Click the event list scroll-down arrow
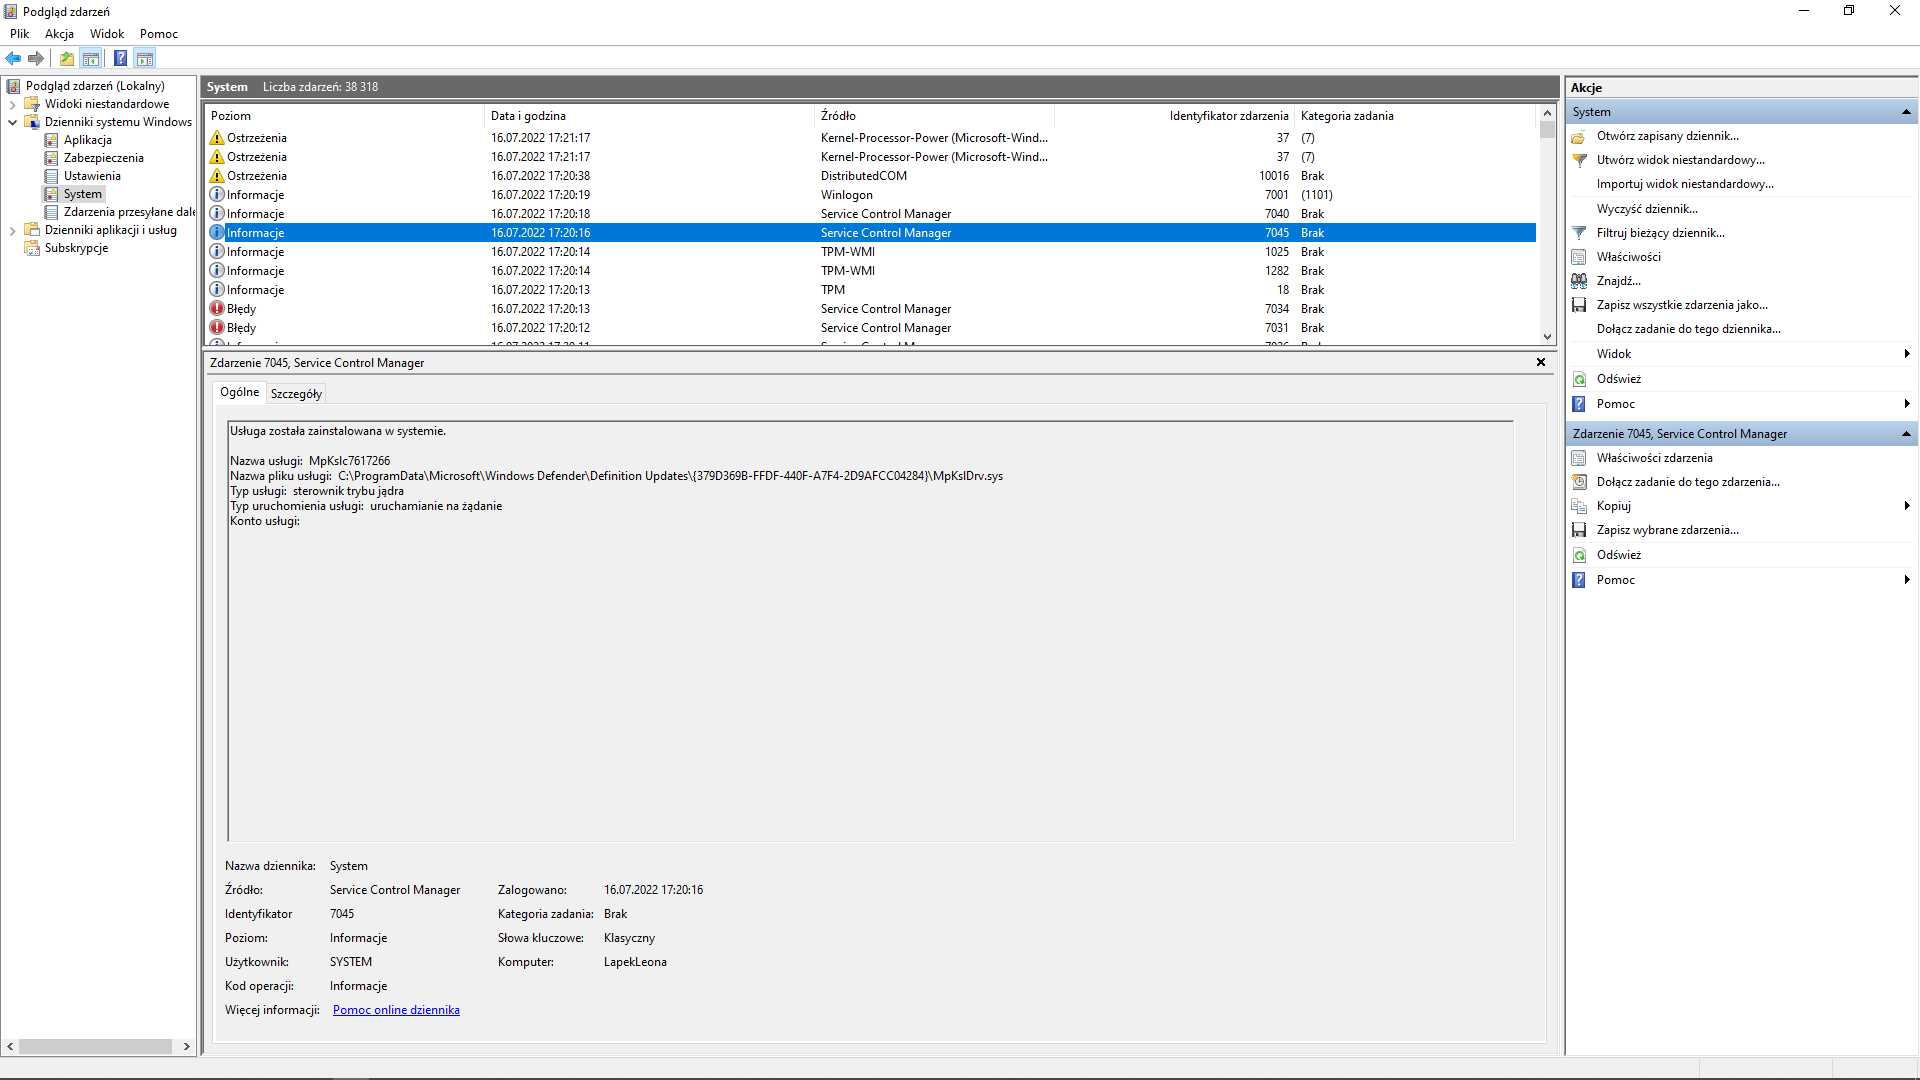 [1547, 337]
